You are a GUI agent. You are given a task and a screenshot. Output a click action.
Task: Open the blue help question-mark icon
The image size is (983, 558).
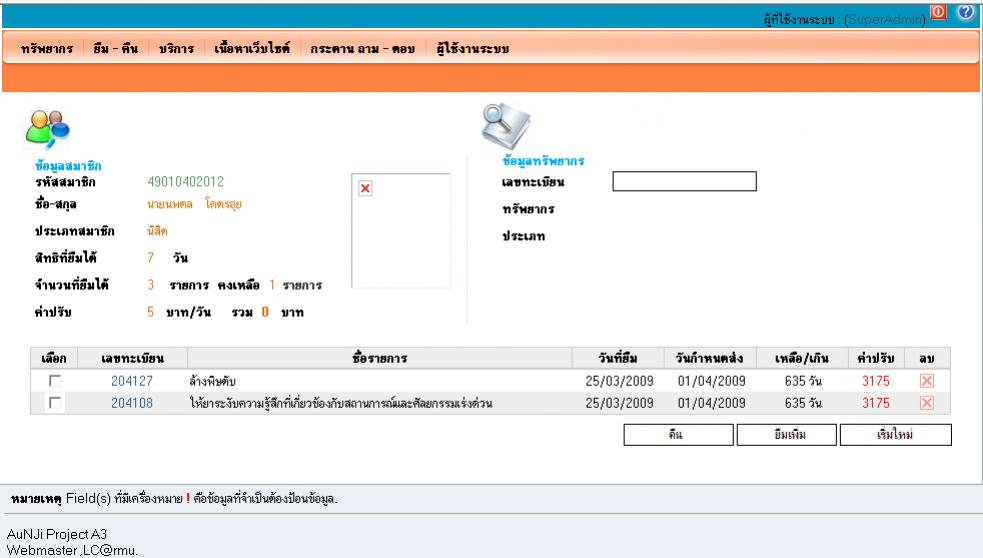tap(965, 12)
